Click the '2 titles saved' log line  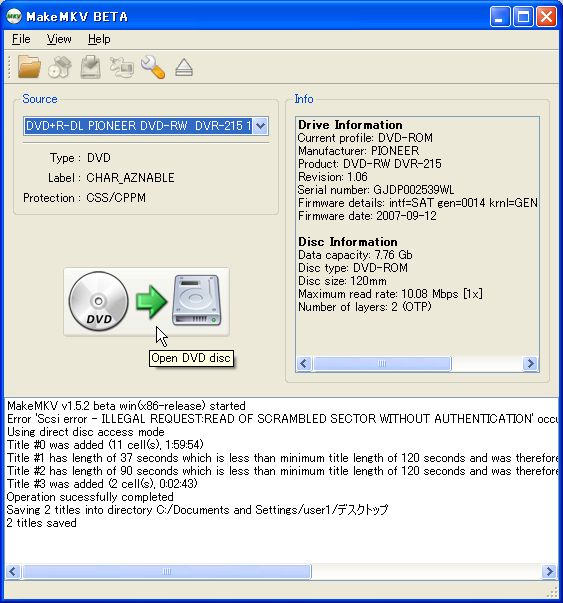pos(42,523)
